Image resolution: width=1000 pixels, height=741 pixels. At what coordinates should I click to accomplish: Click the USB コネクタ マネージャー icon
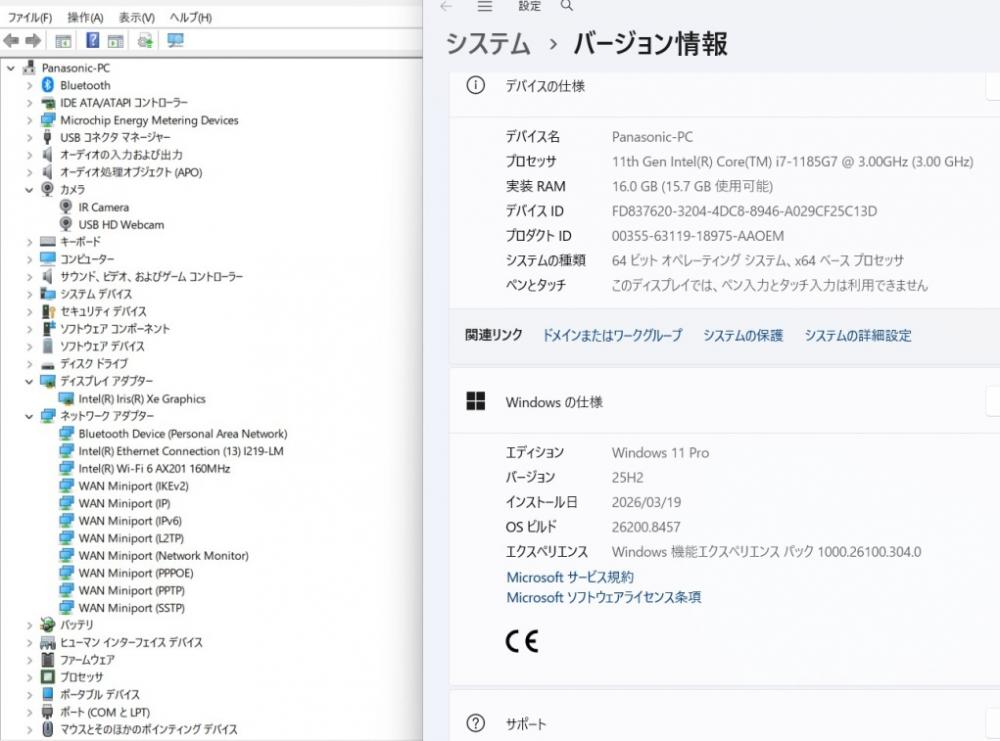(x=47, y=137)
